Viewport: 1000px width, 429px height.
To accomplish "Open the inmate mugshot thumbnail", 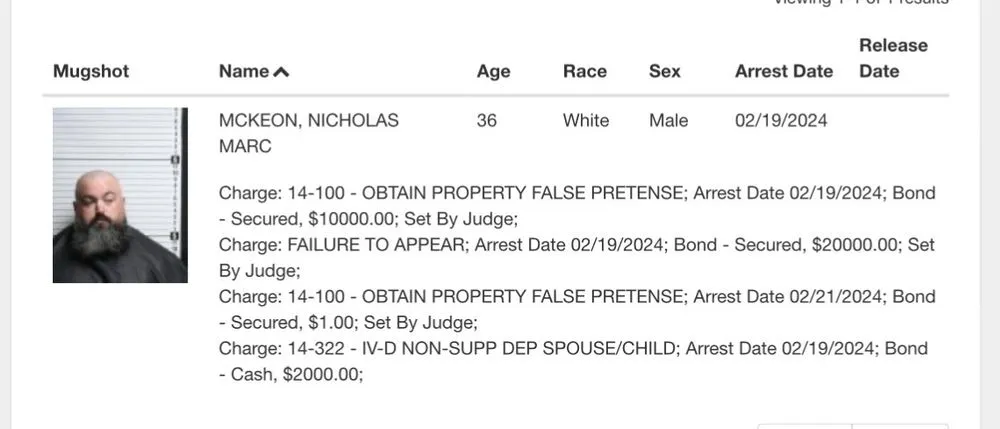I will pos(120,195).
